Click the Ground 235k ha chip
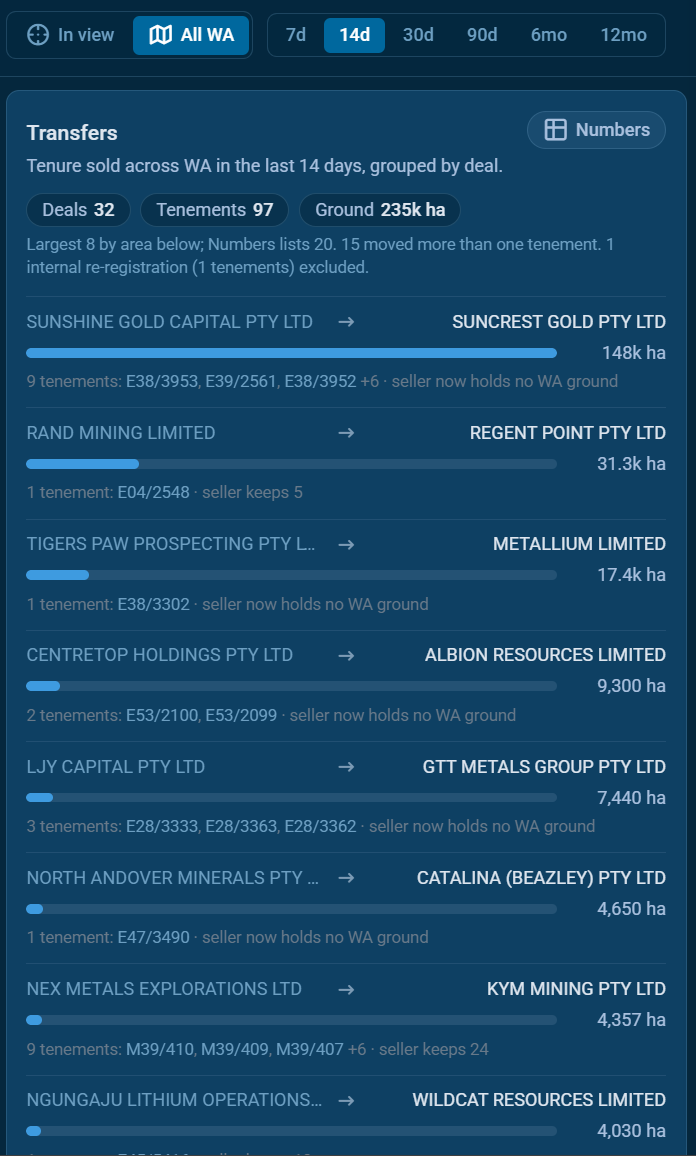 (380, 210)
